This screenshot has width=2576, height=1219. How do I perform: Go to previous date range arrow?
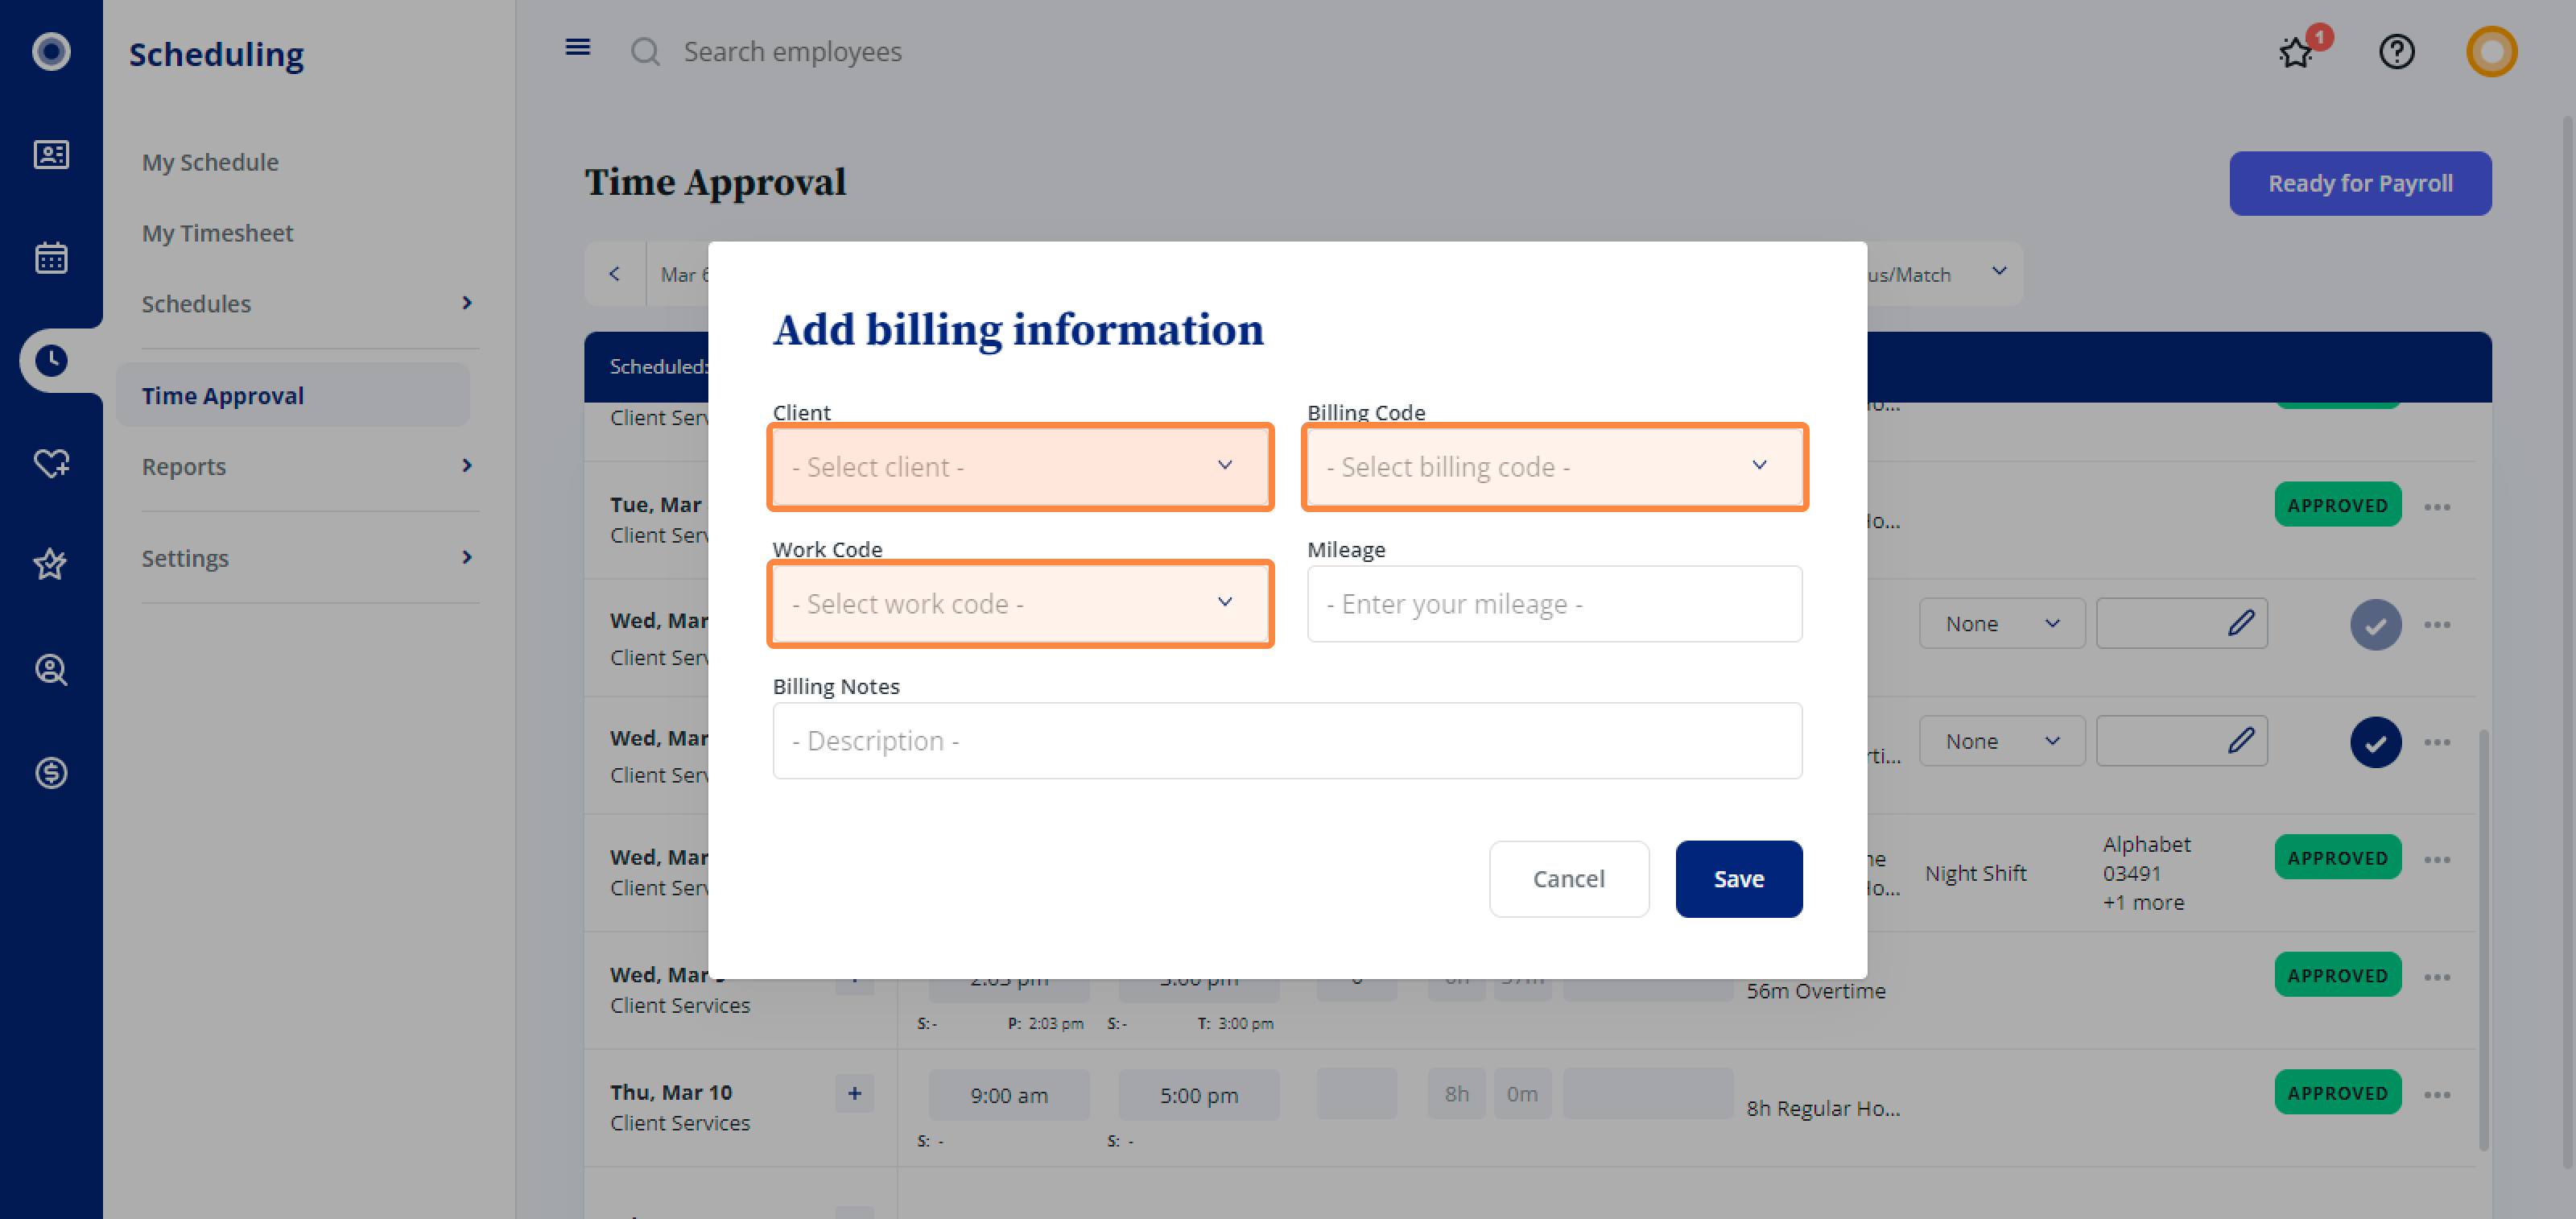click(614, 274)
